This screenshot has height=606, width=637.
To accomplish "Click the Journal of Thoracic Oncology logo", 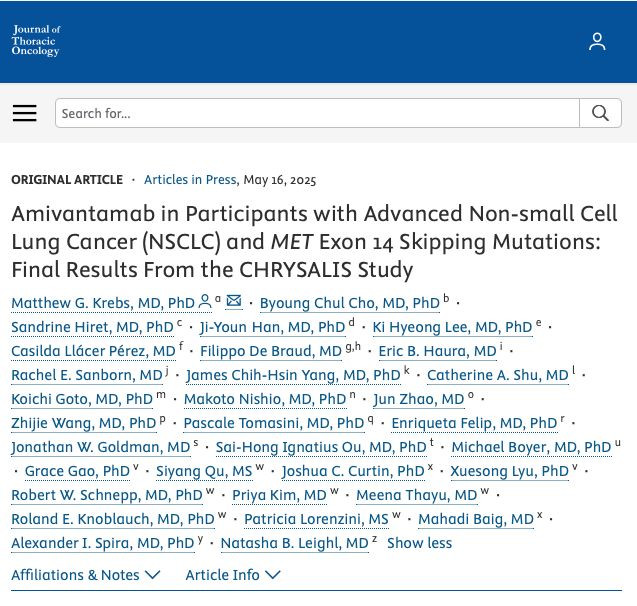I will 36,40.
